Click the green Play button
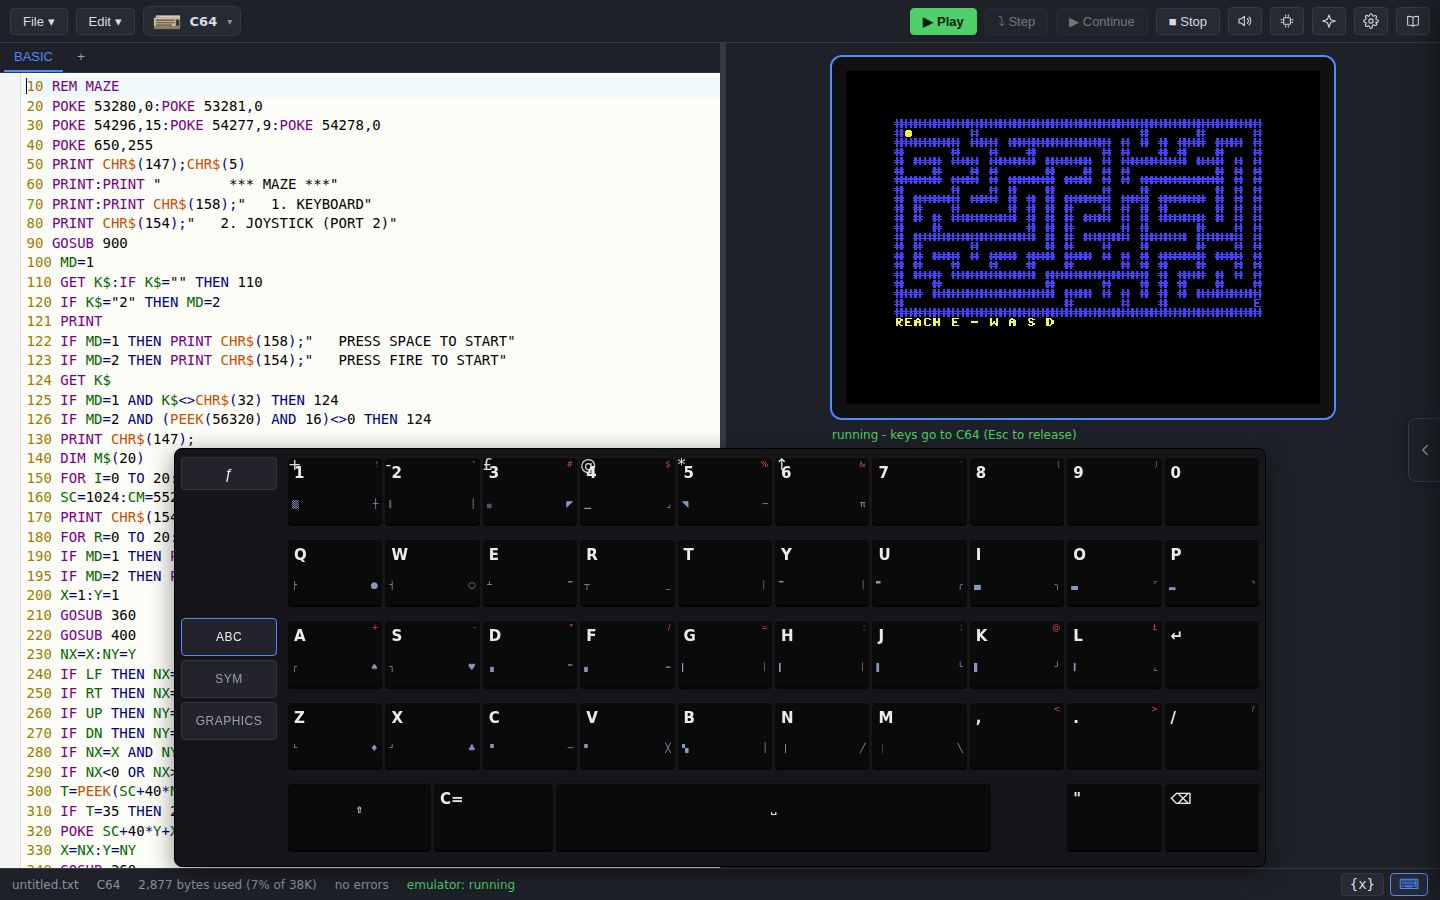1440x900 pixels. [x=943, y=21]
